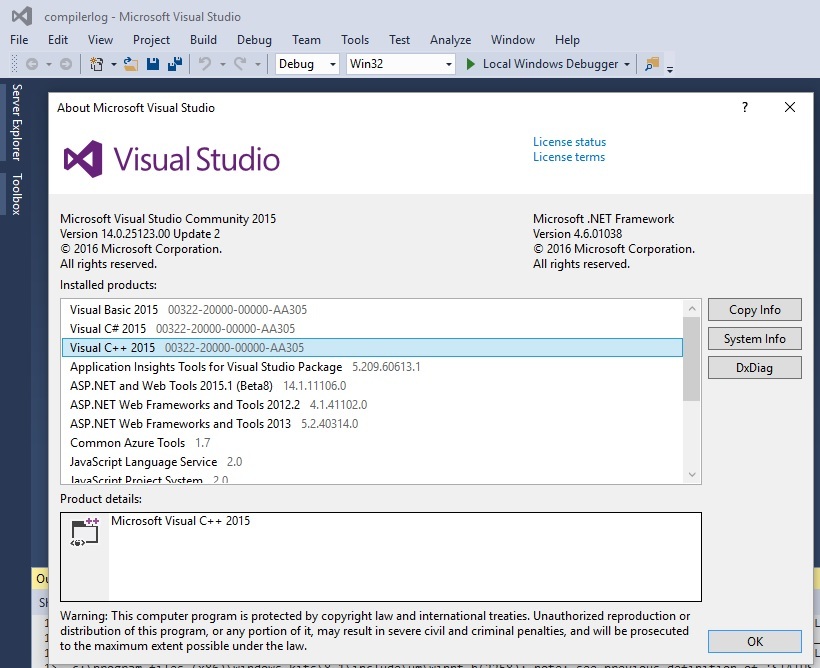This screenshot has height=668, width=820.
Task: Close the About Microsoft Visual Studio dialog
Action: 790,107
